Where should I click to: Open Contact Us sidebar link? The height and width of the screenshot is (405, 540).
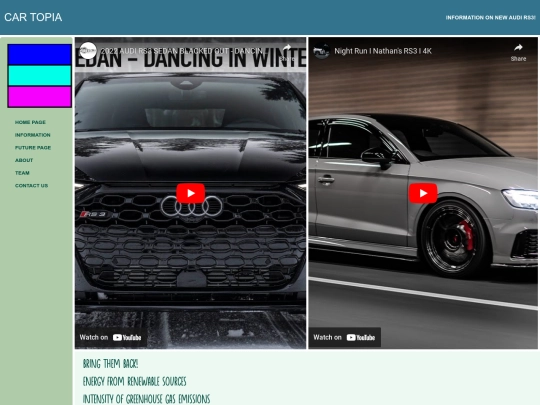pyautogui.click(x=32, y=186)
